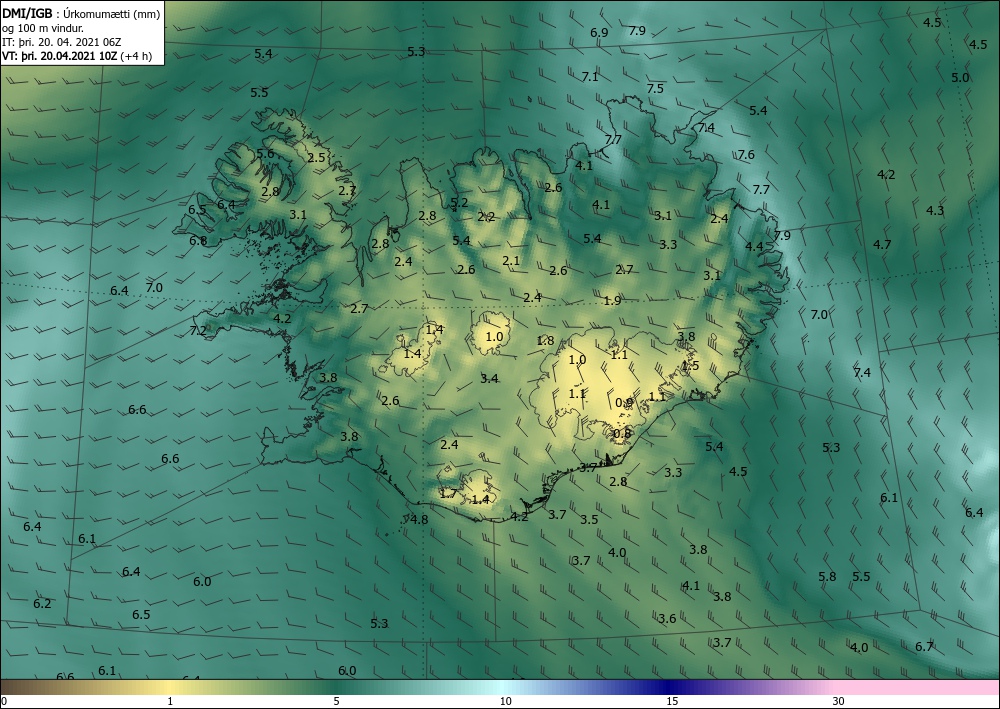Click the '3.5' value on the map
1000x709 pixels.
589,519
